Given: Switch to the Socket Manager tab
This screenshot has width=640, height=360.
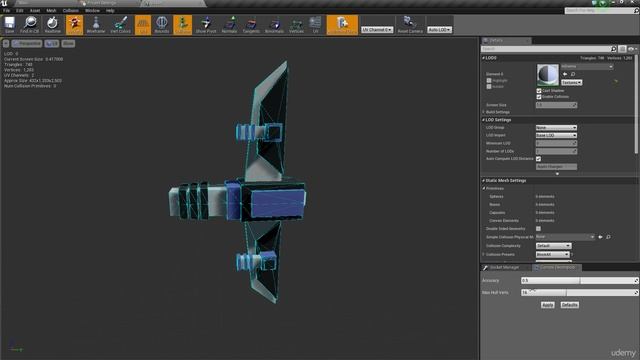Looking at the screenshot, I should (x=504, y=267).
